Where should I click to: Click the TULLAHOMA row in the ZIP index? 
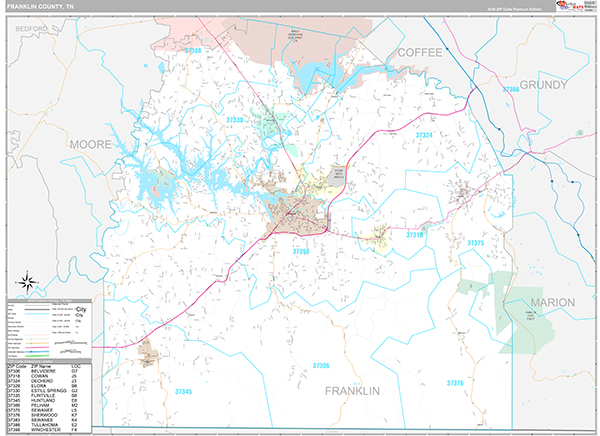tap(45, 425)
